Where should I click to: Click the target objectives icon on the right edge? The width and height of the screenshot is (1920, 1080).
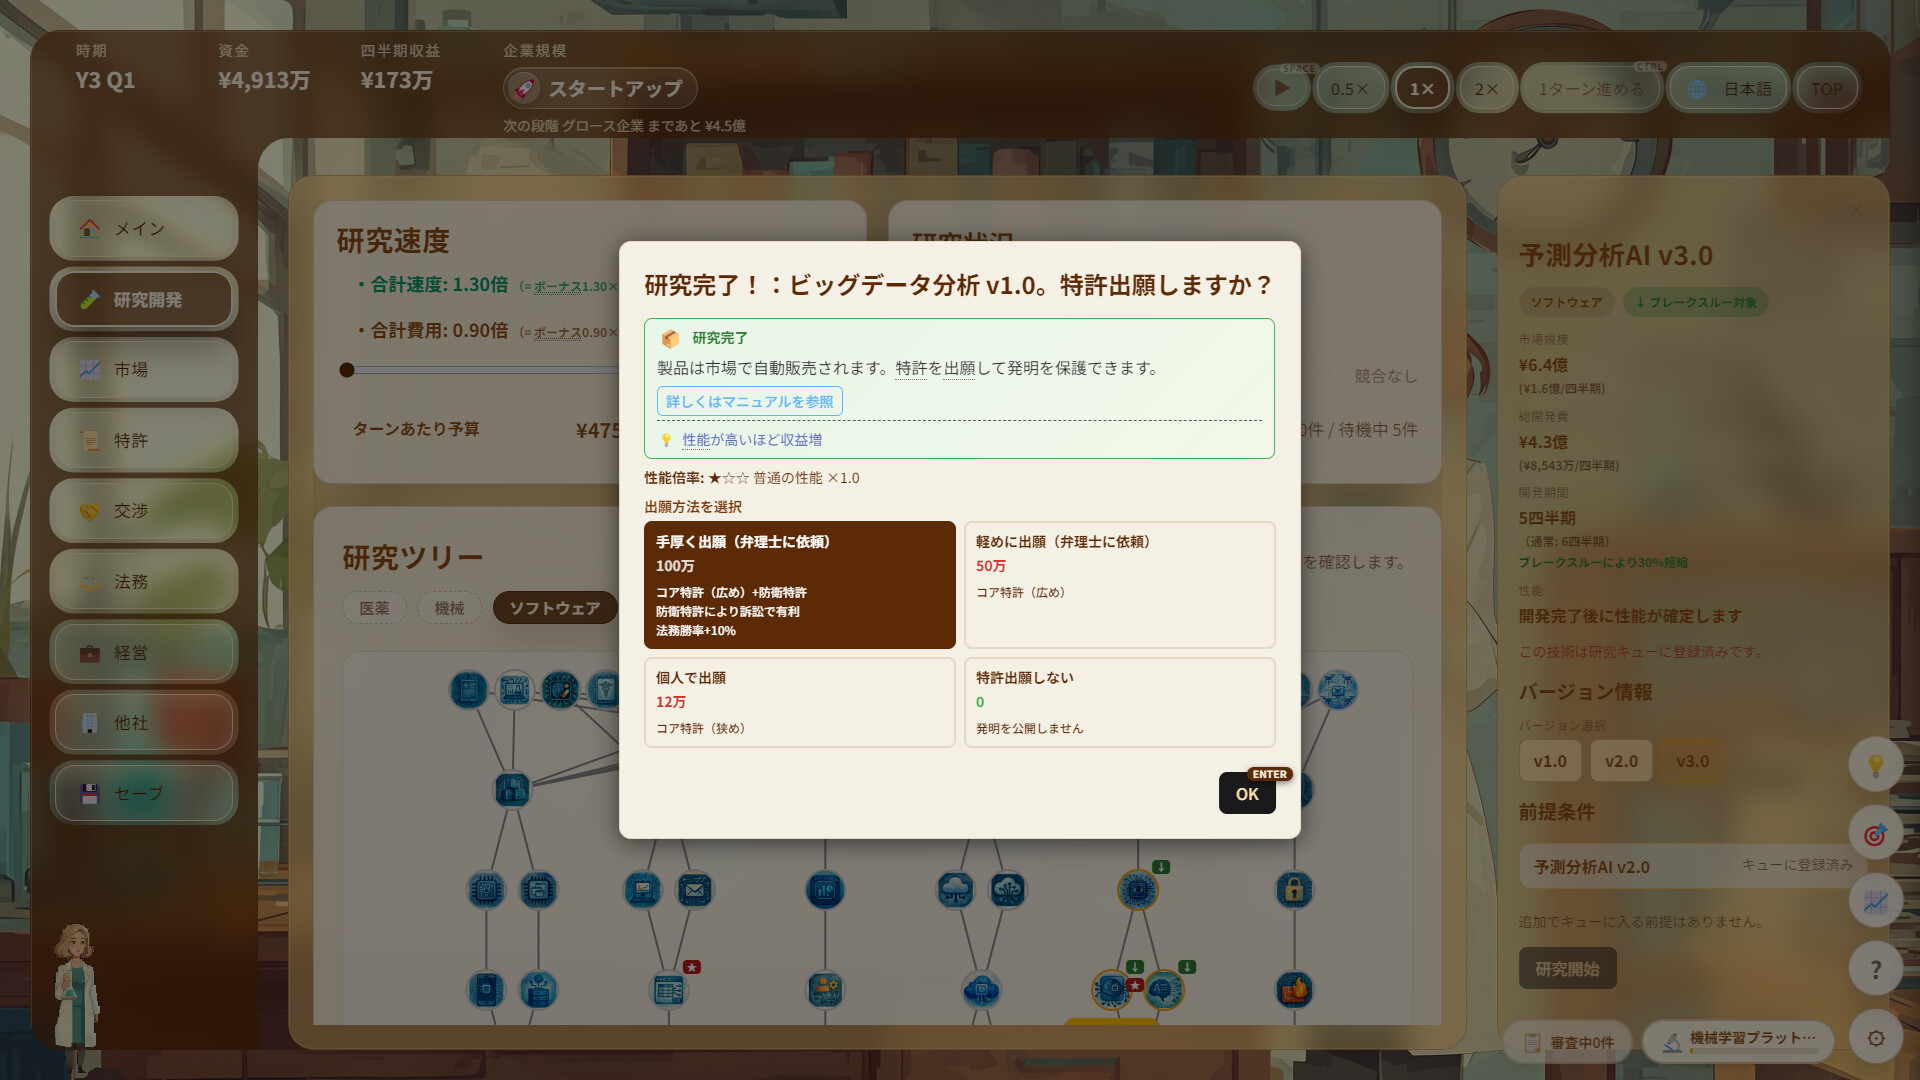click(x=1876, y=832)
